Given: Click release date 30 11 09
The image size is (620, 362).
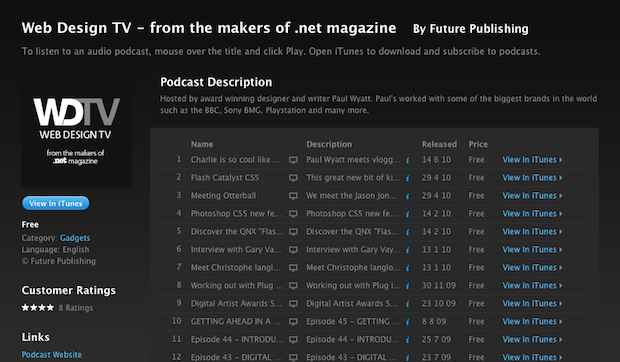Looking at the screenshot, I should coord(439,285).
